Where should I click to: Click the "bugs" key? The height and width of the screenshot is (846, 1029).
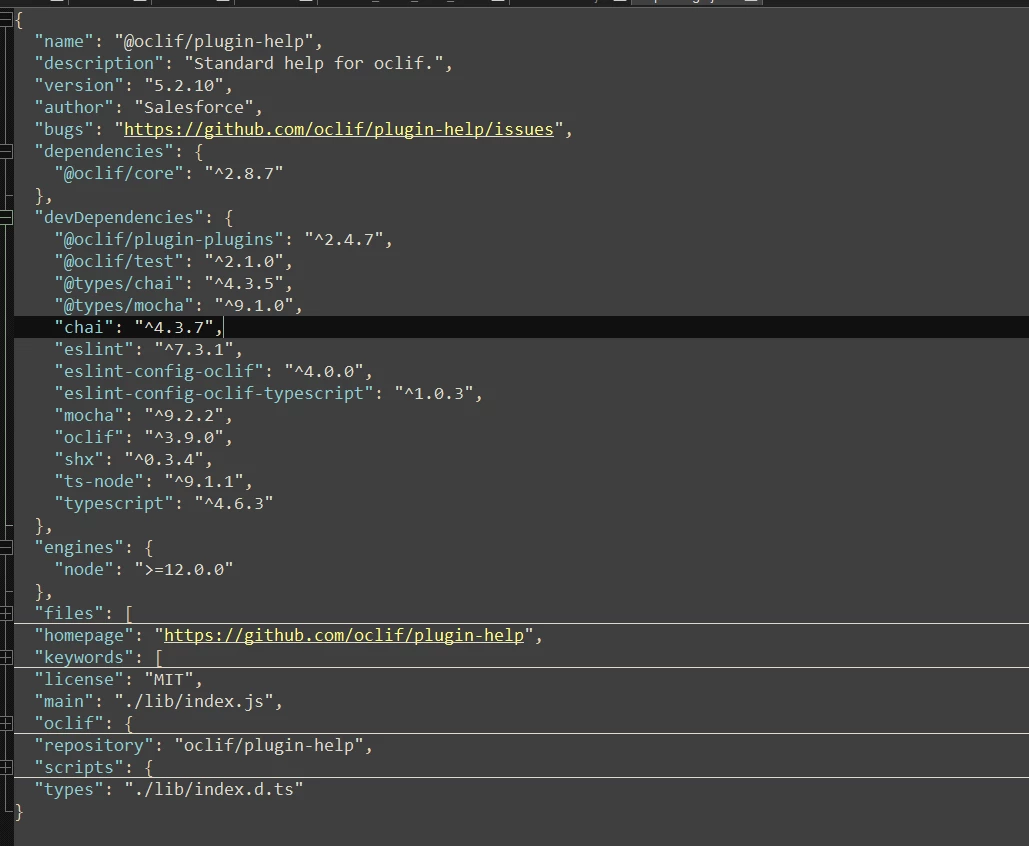pos(64,129)
